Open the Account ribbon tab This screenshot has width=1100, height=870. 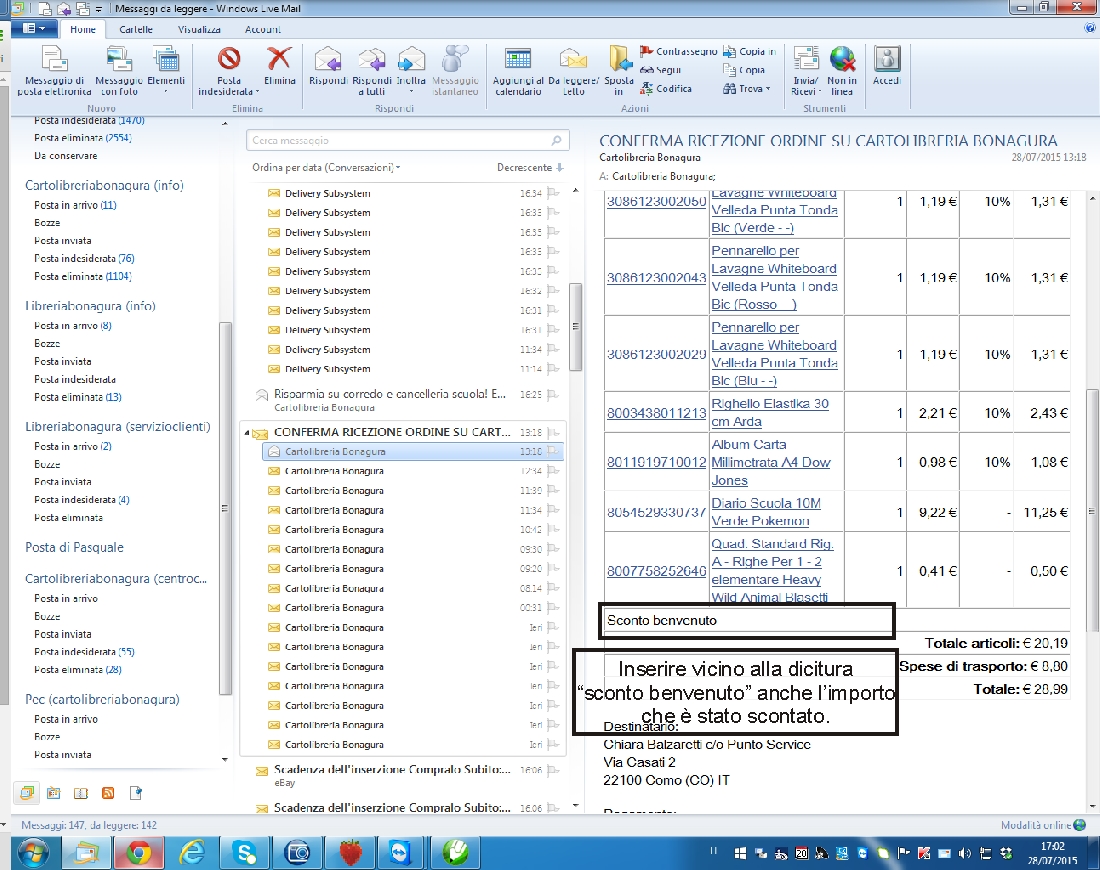click(262, 29)
